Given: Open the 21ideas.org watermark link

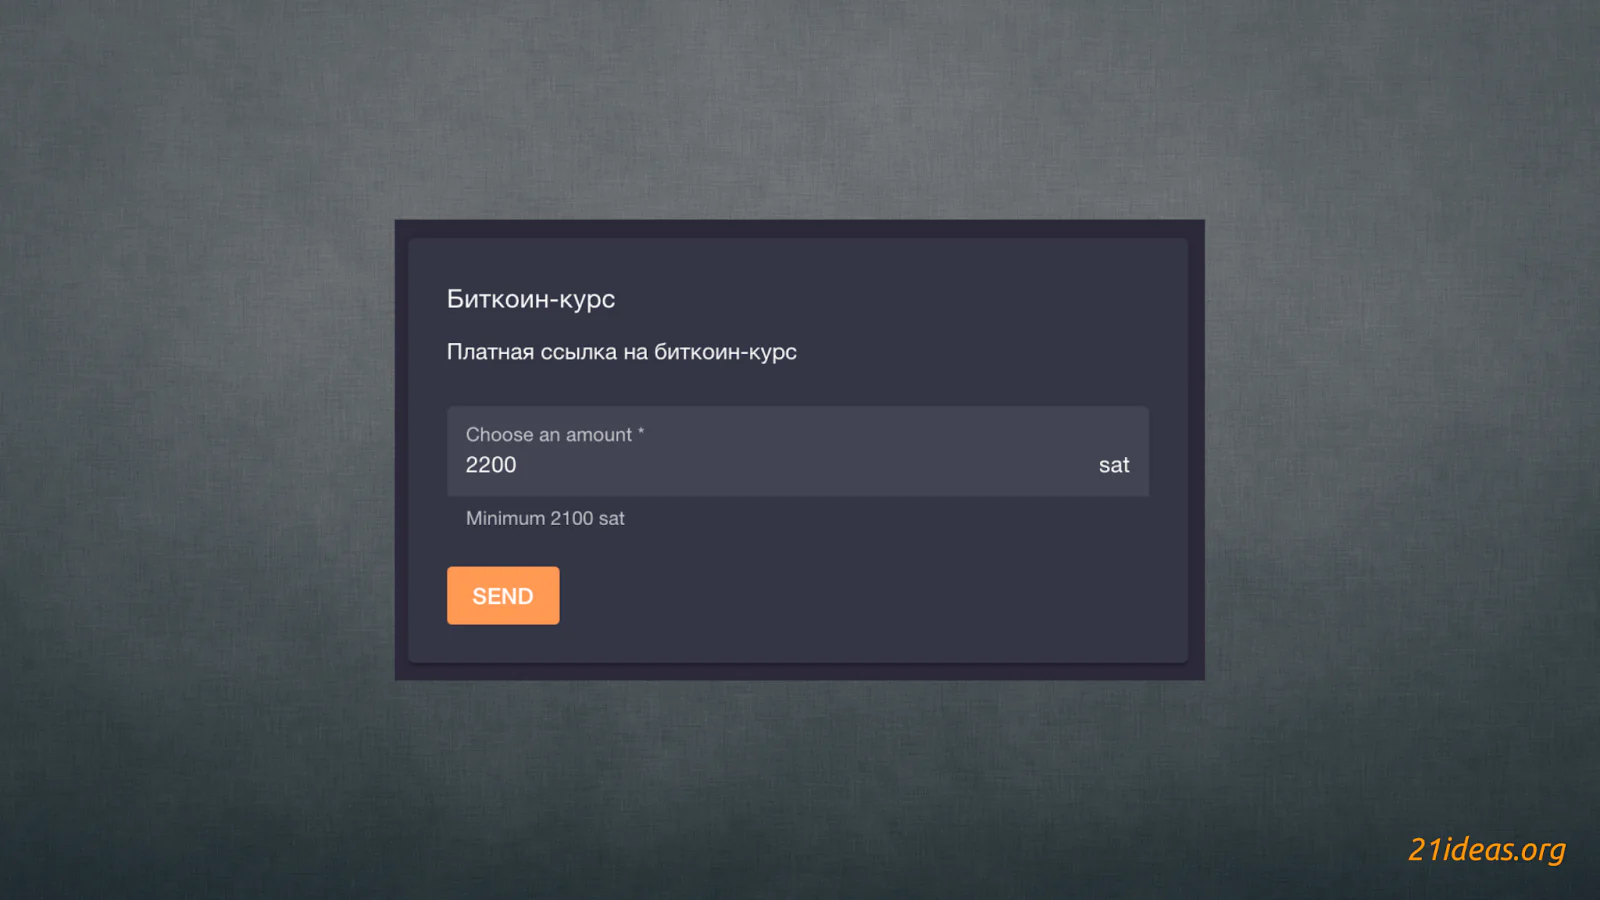Looking at the screenshot, I should (1487, 849).
